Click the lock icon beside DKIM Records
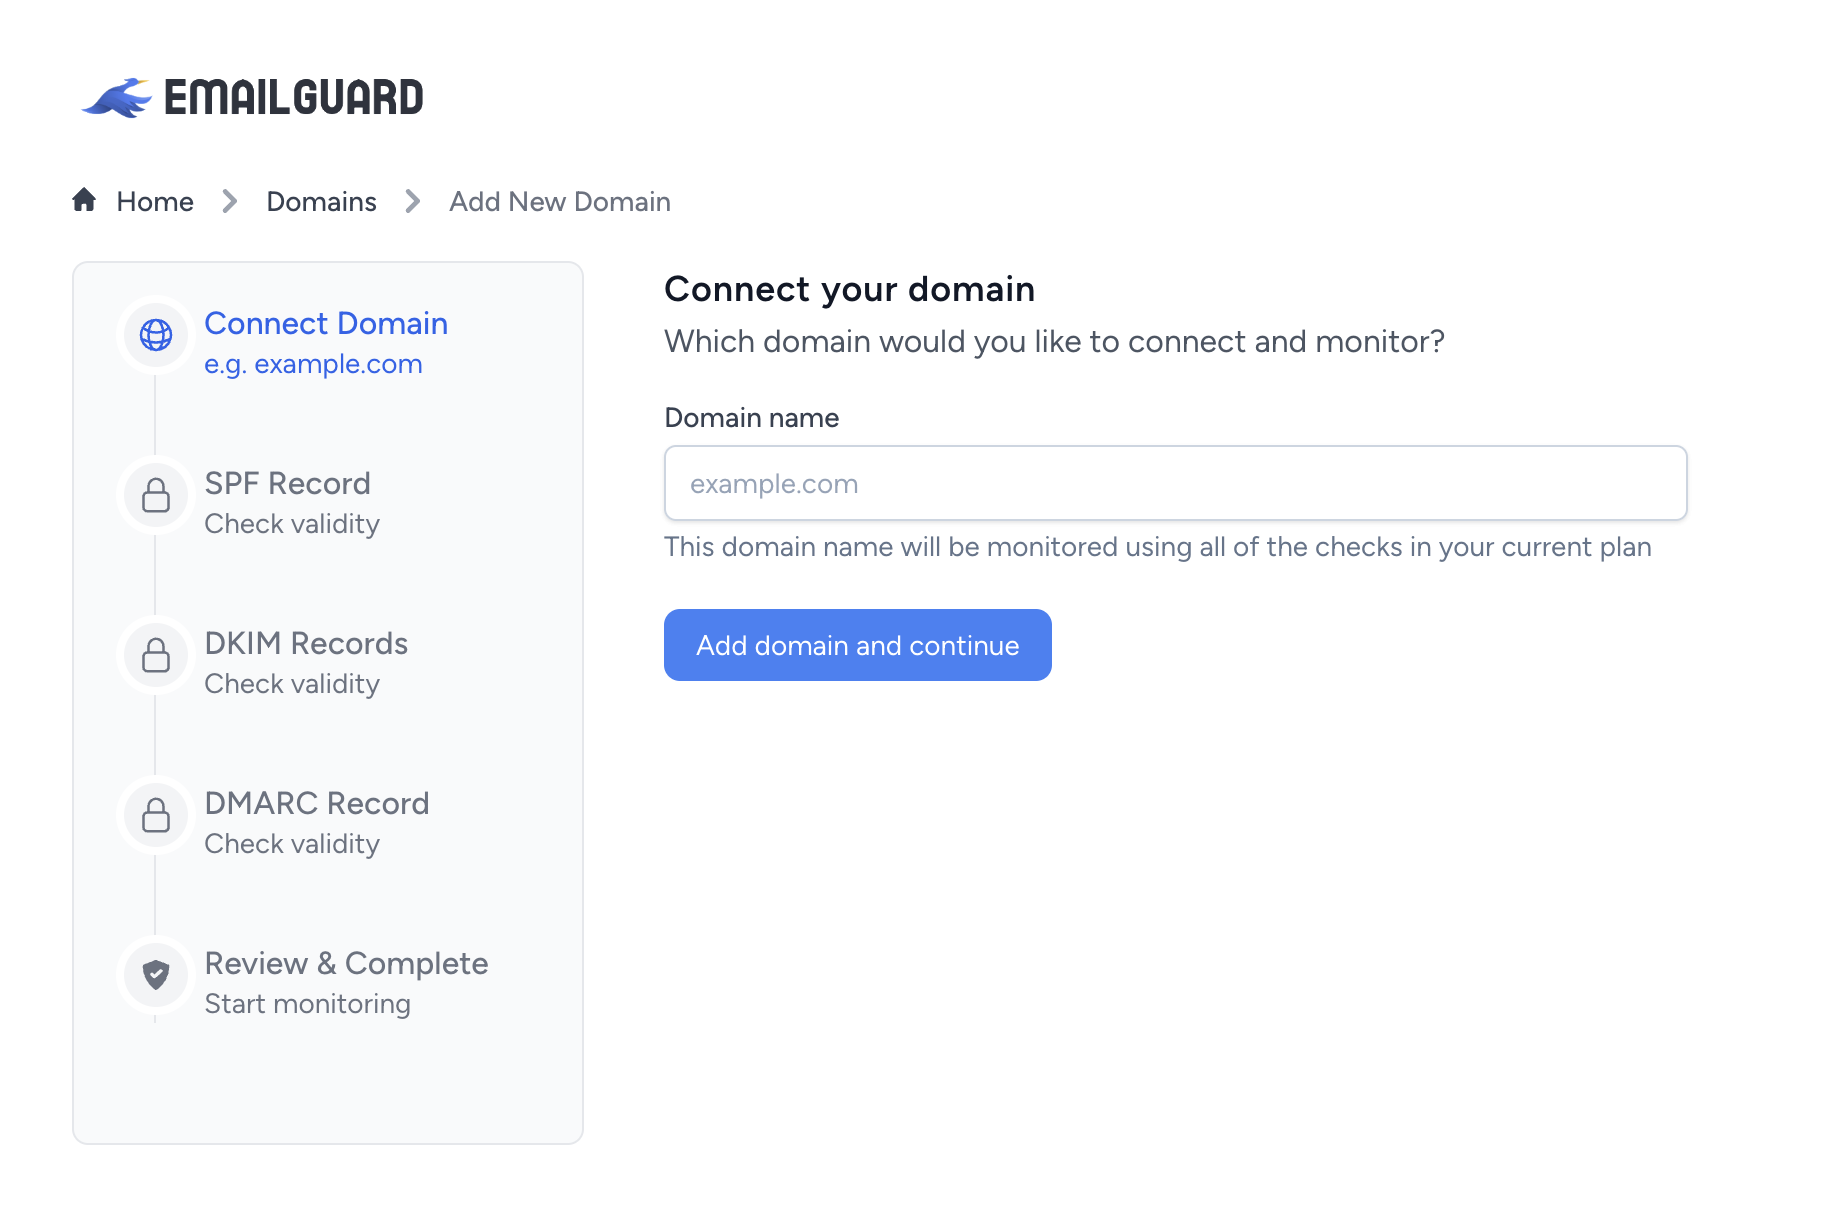This screenshot has height=1232, width=1838. 156,655
